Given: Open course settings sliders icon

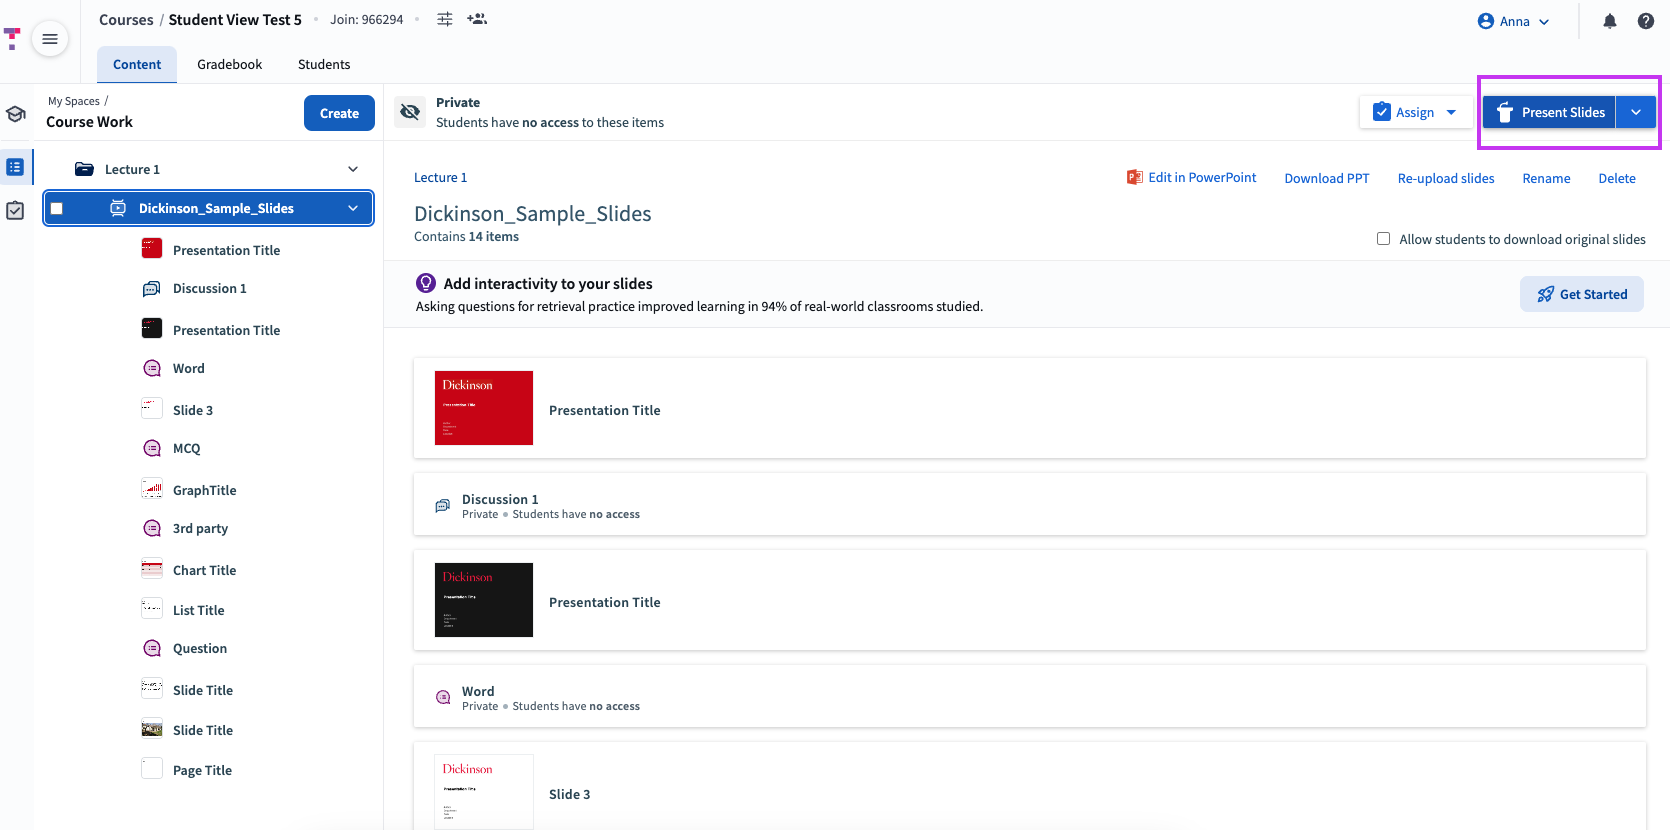Looking at the screenshot, I should click(445, 19).
